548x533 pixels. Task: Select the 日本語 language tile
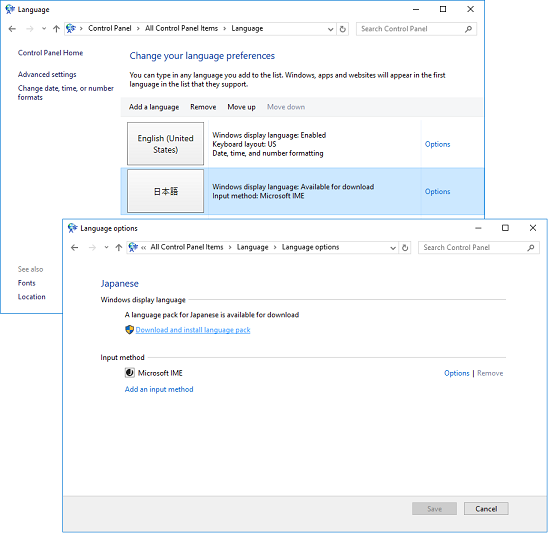[x=165, y=191]
